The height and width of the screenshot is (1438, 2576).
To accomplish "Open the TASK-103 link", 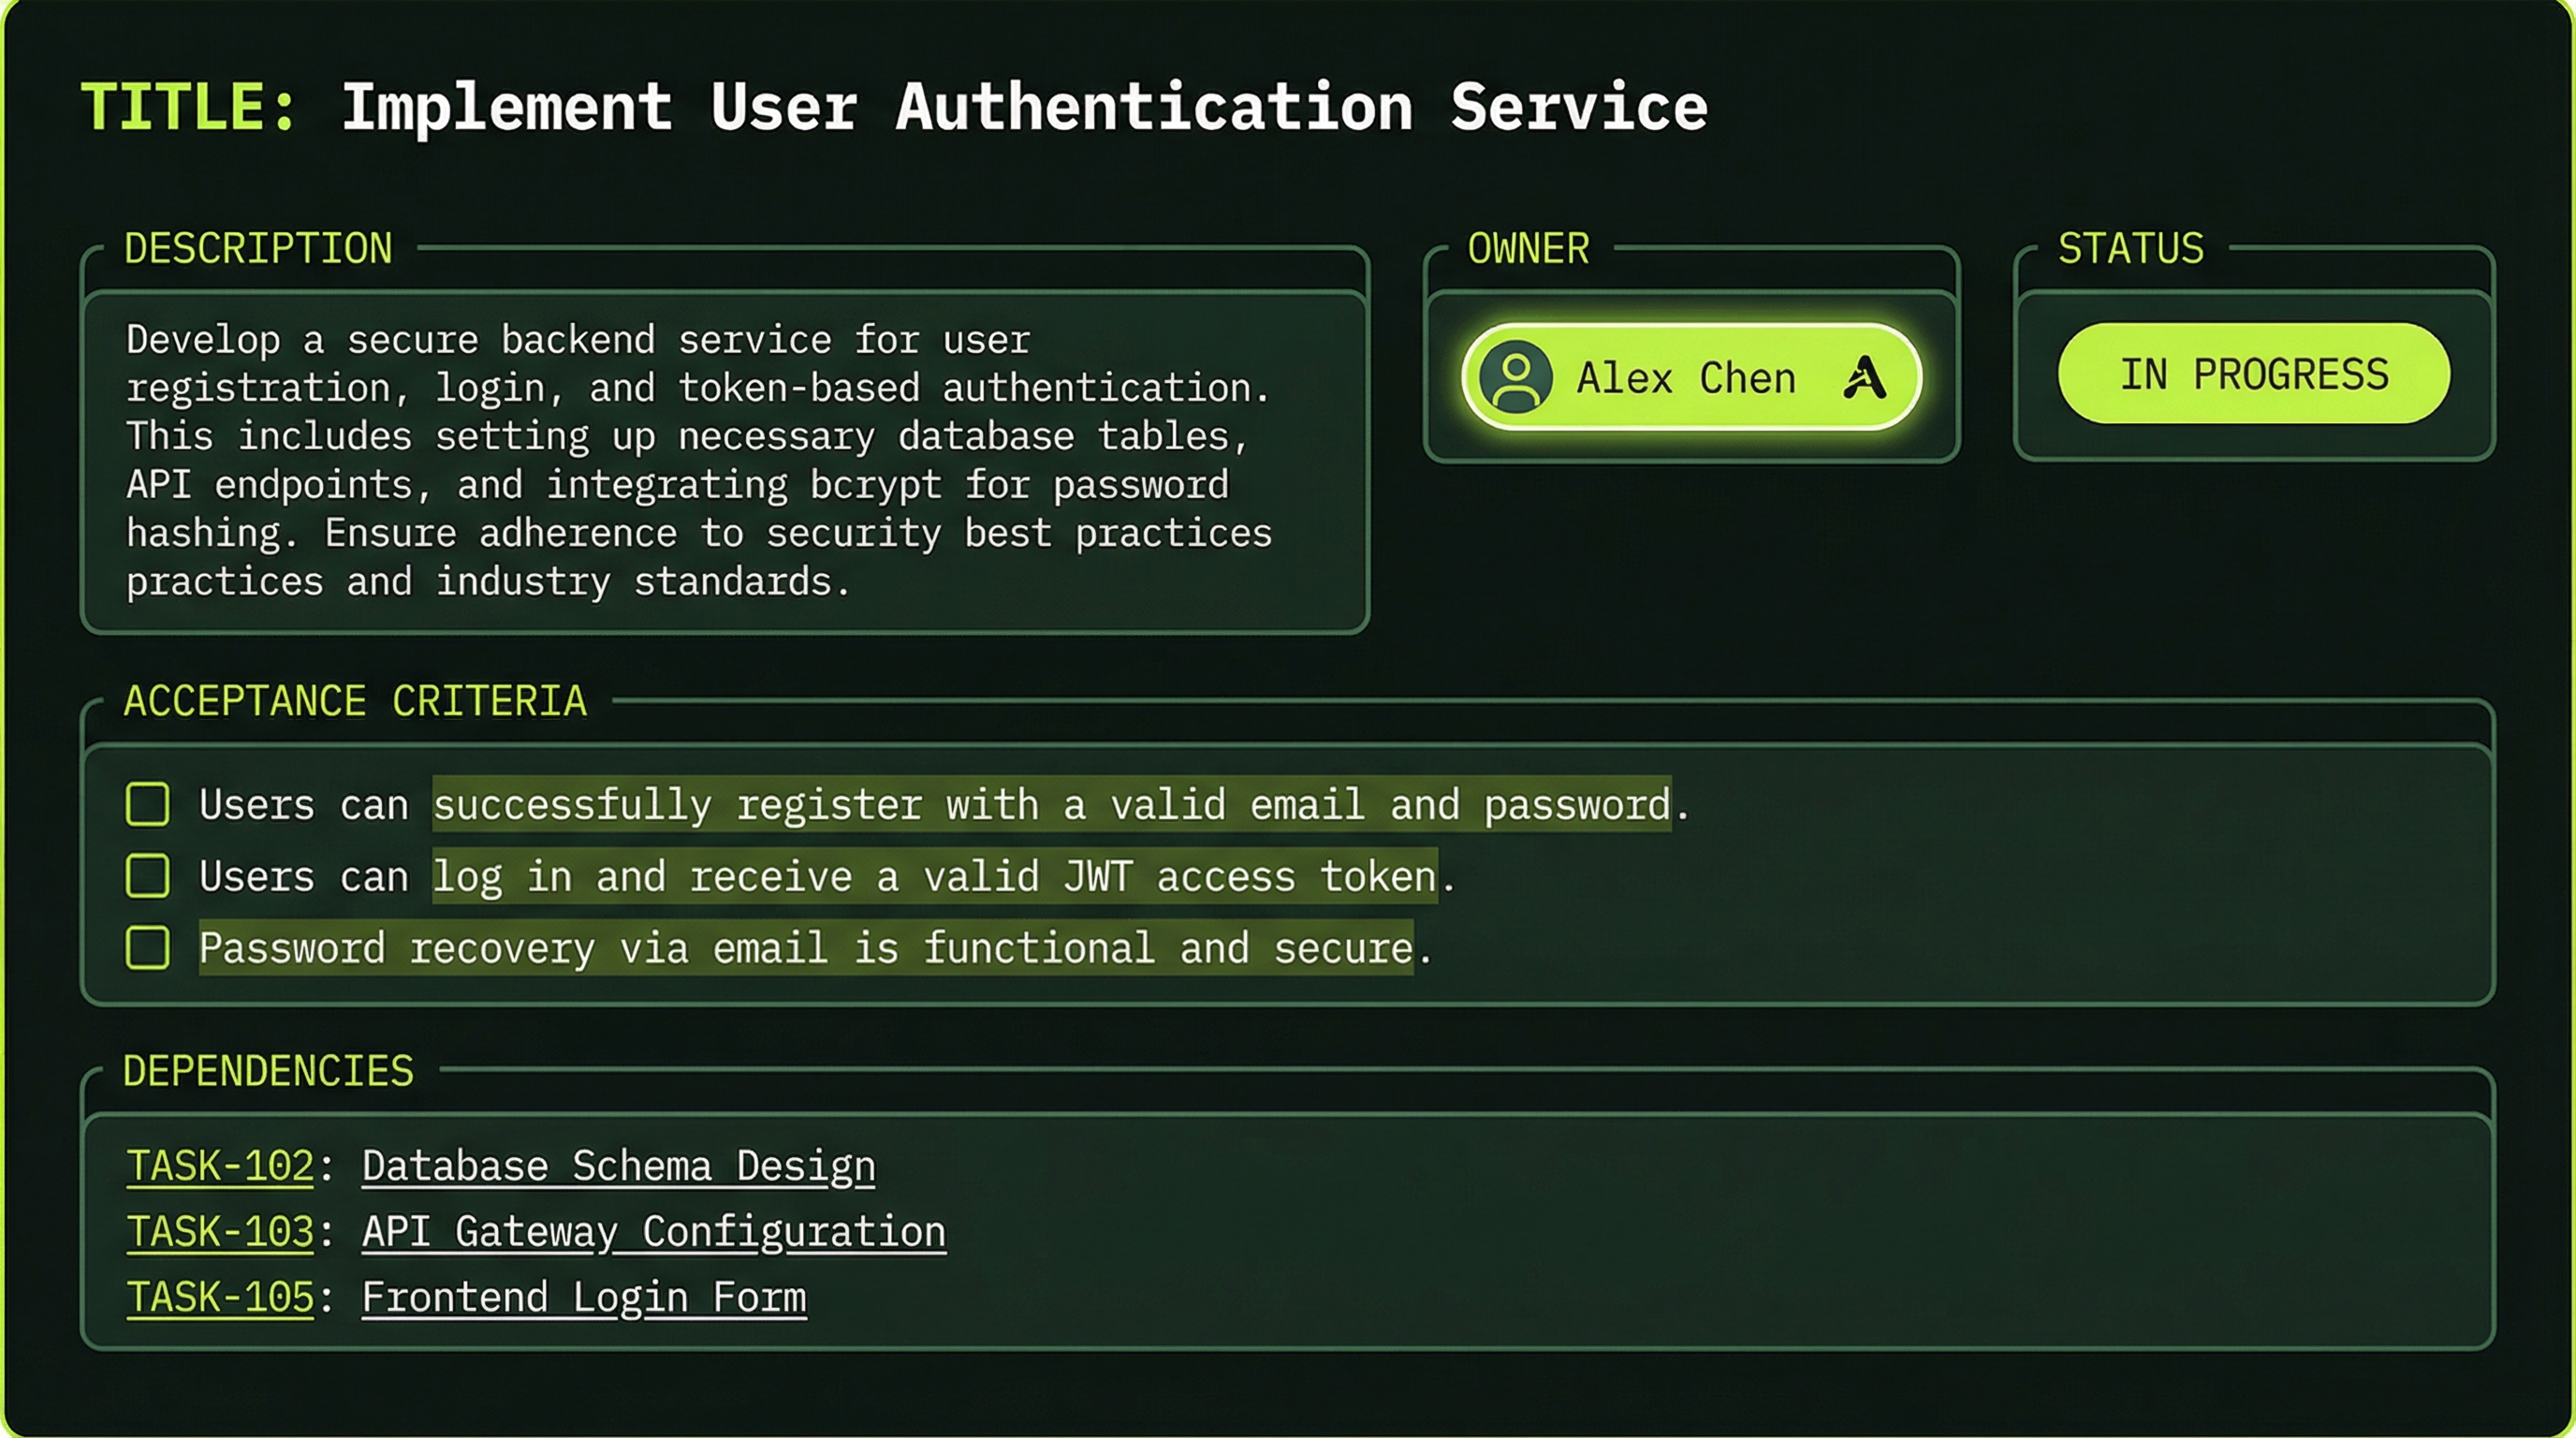I will pos(219,1231).
